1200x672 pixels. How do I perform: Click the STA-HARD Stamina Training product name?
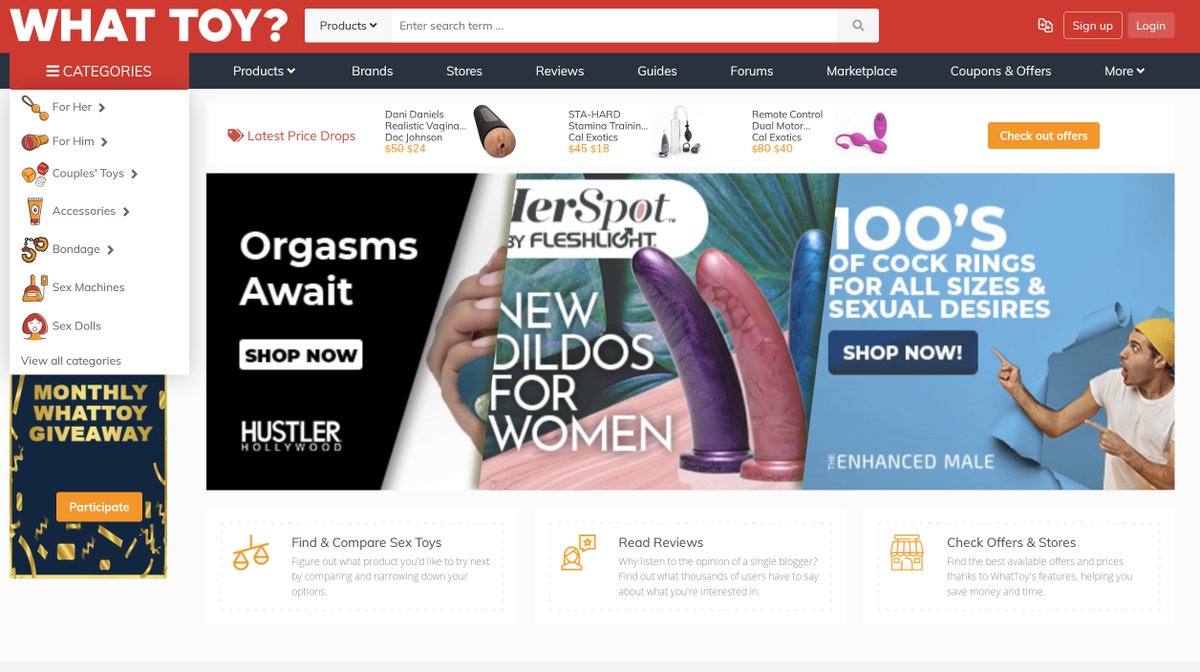point(608,120)
